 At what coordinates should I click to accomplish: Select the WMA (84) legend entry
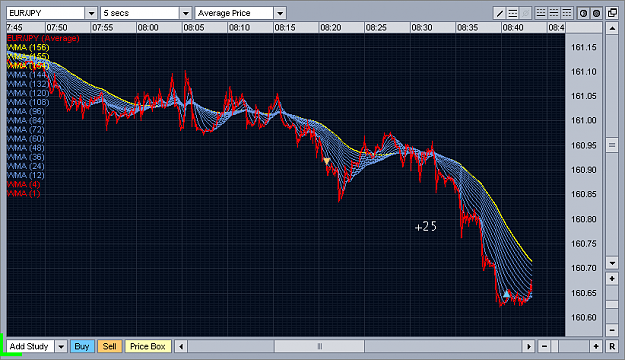click(x=26, y=121)
